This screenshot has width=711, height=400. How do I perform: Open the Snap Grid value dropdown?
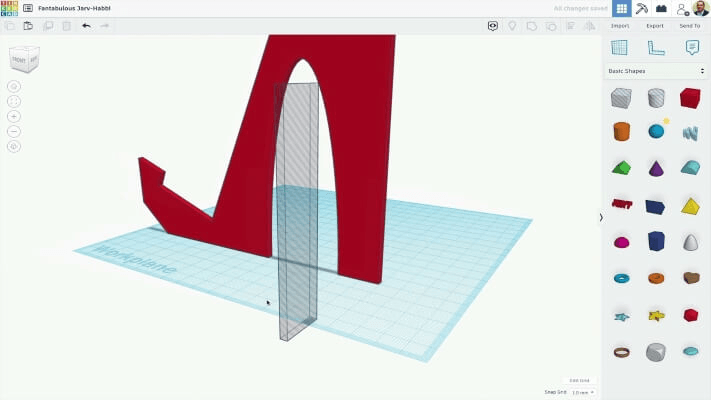pyautogui.click(x=583, y=392)
